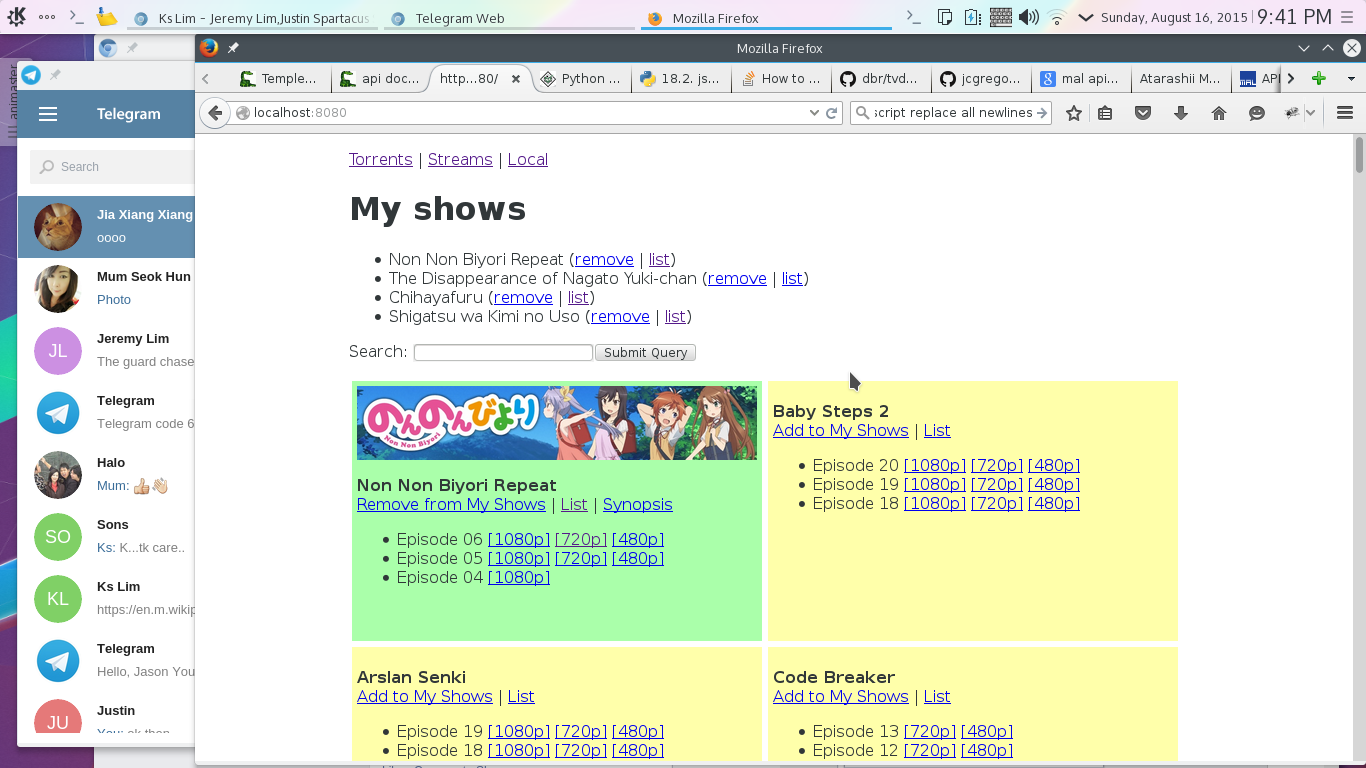Launch terminal from the panel's left side
The width and height of the screenshot is (1366, 768).
[x=76, y=17]
